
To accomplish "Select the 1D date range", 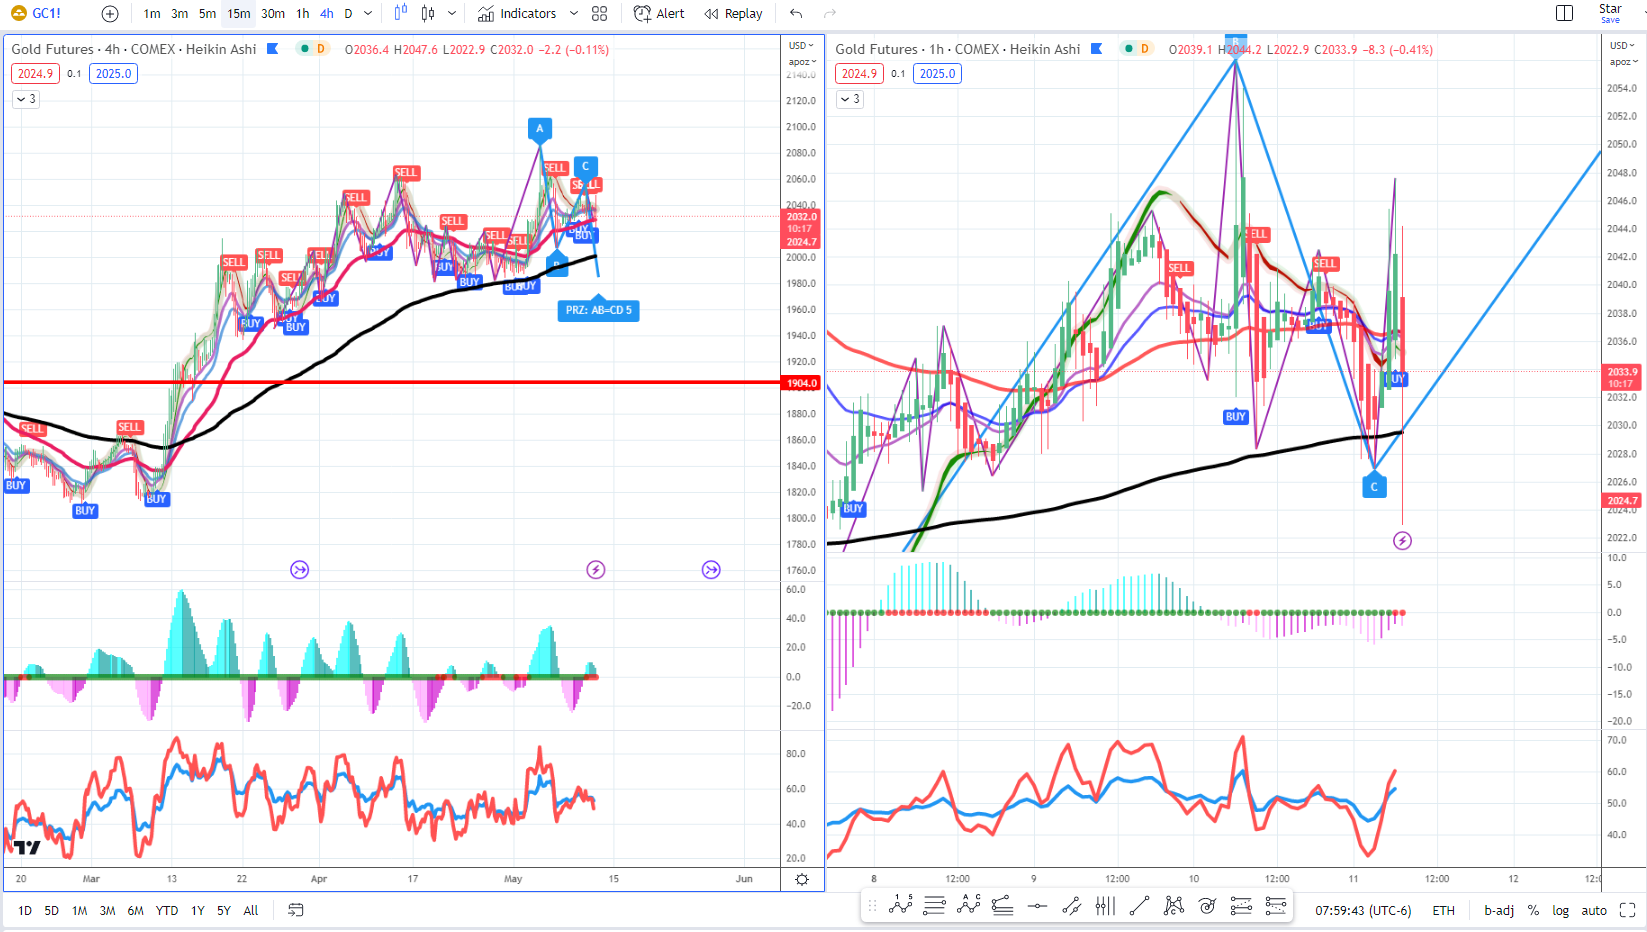I will click(x=25, y=911).
